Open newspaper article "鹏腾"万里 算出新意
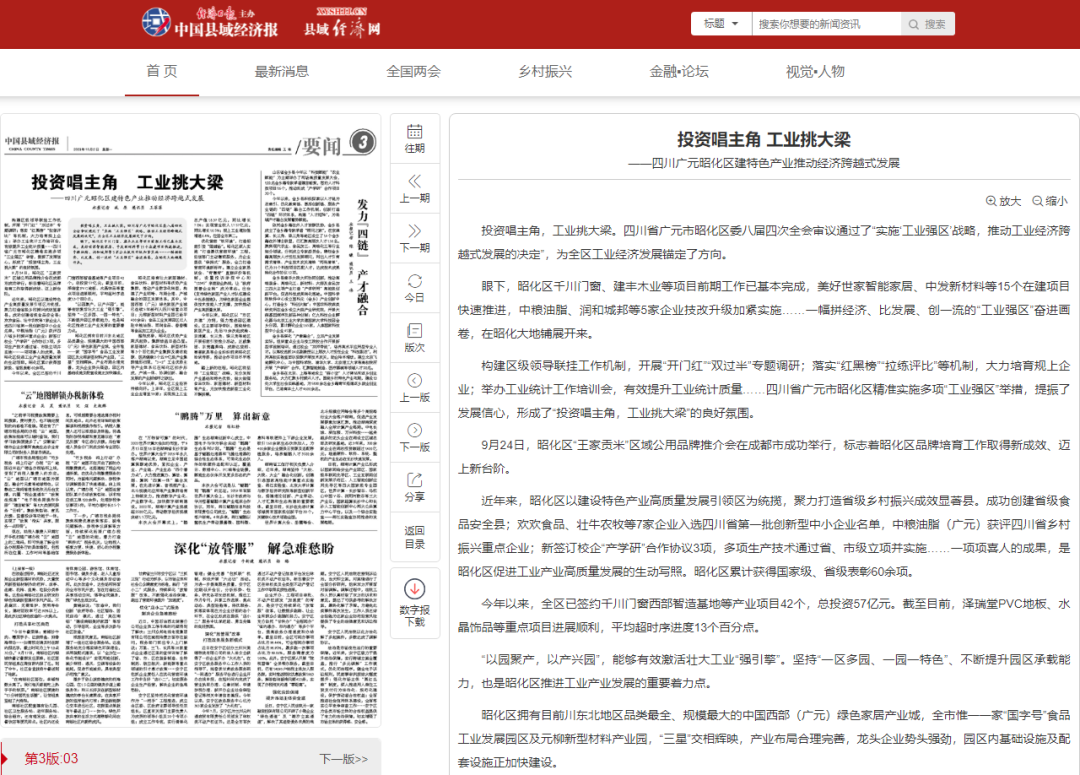The image size is (1080, 775). [x=224, y=416]
